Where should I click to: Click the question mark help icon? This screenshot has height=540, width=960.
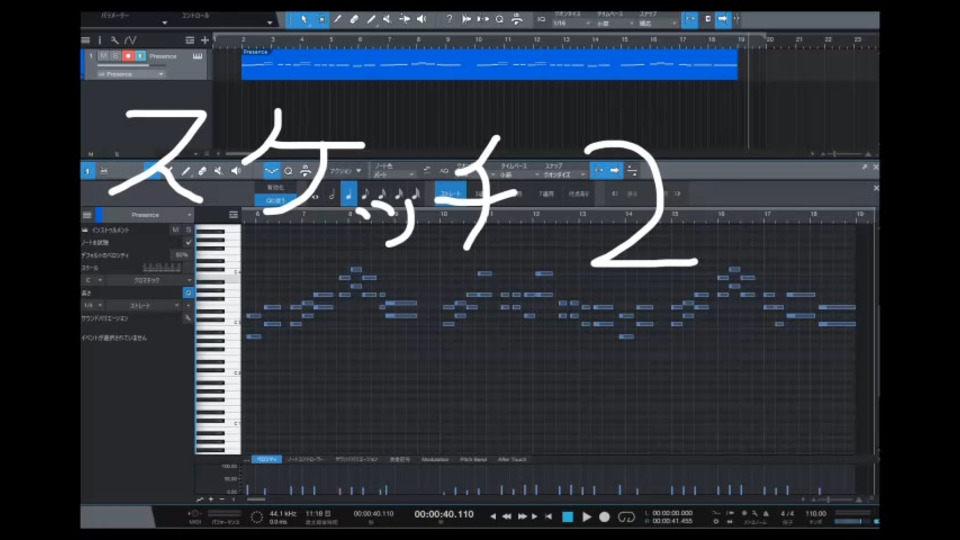click(x=449, y=20)
